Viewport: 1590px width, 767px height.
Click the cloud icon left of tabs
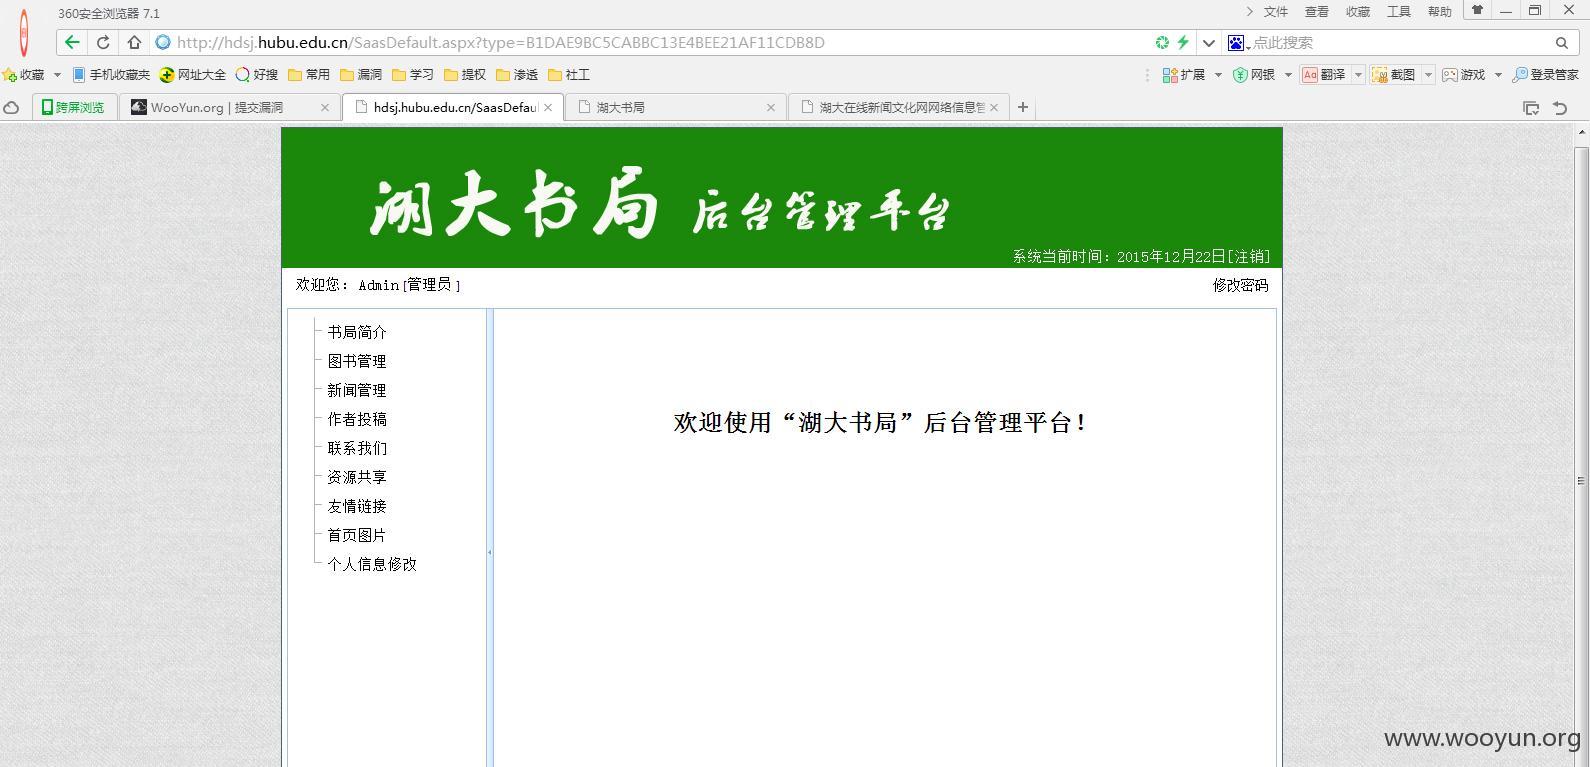pos(11,108)
